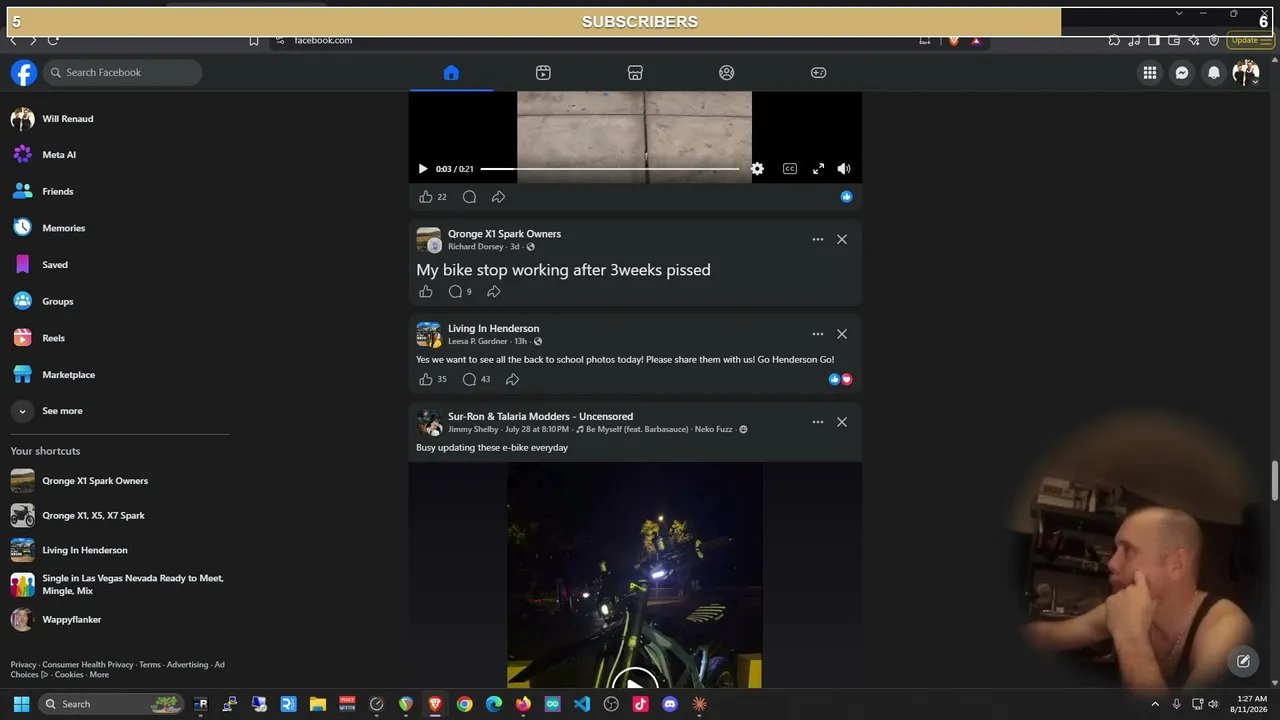Viewport: 1280px width, 720px height.
Task: Open Windows Start menu
Action: point(21,704)
